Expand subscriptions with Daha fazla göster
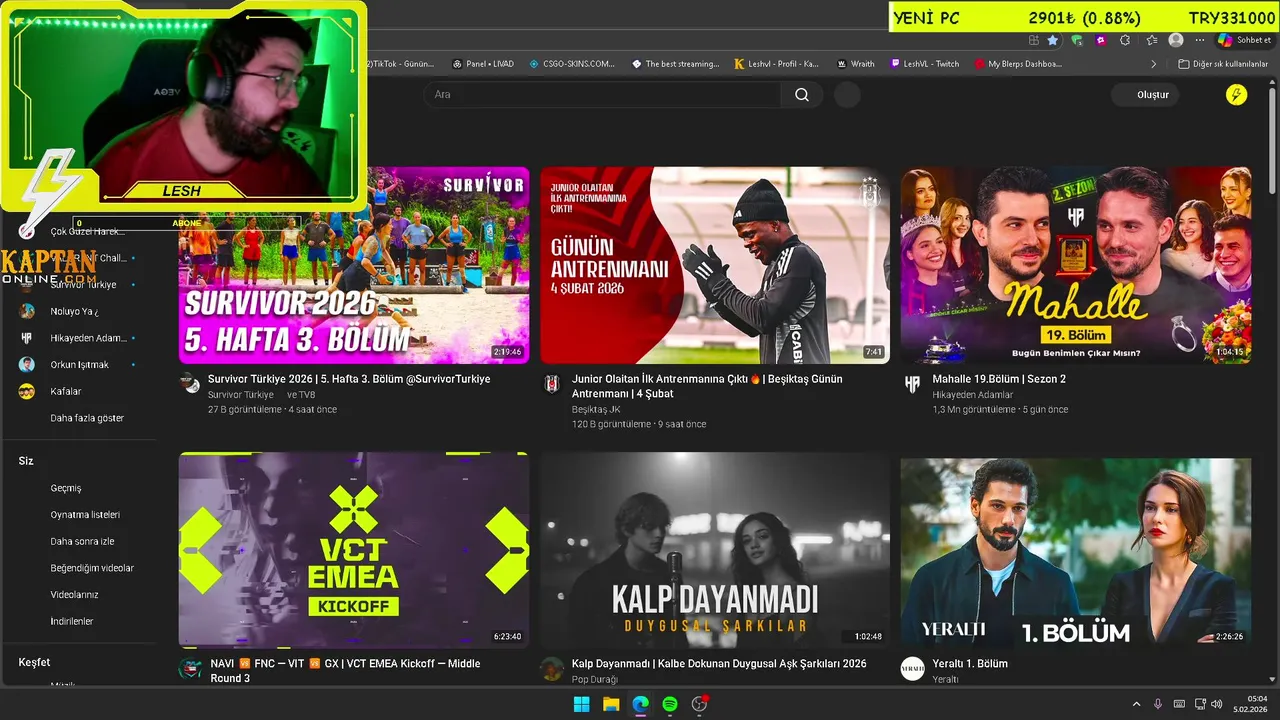 87,418
